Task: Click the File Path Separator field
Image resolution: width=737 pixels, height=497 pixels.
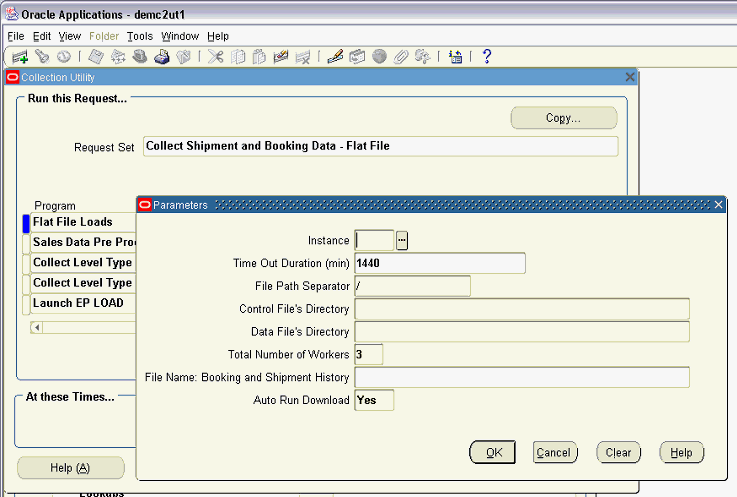Action: [x=412, y=286]
